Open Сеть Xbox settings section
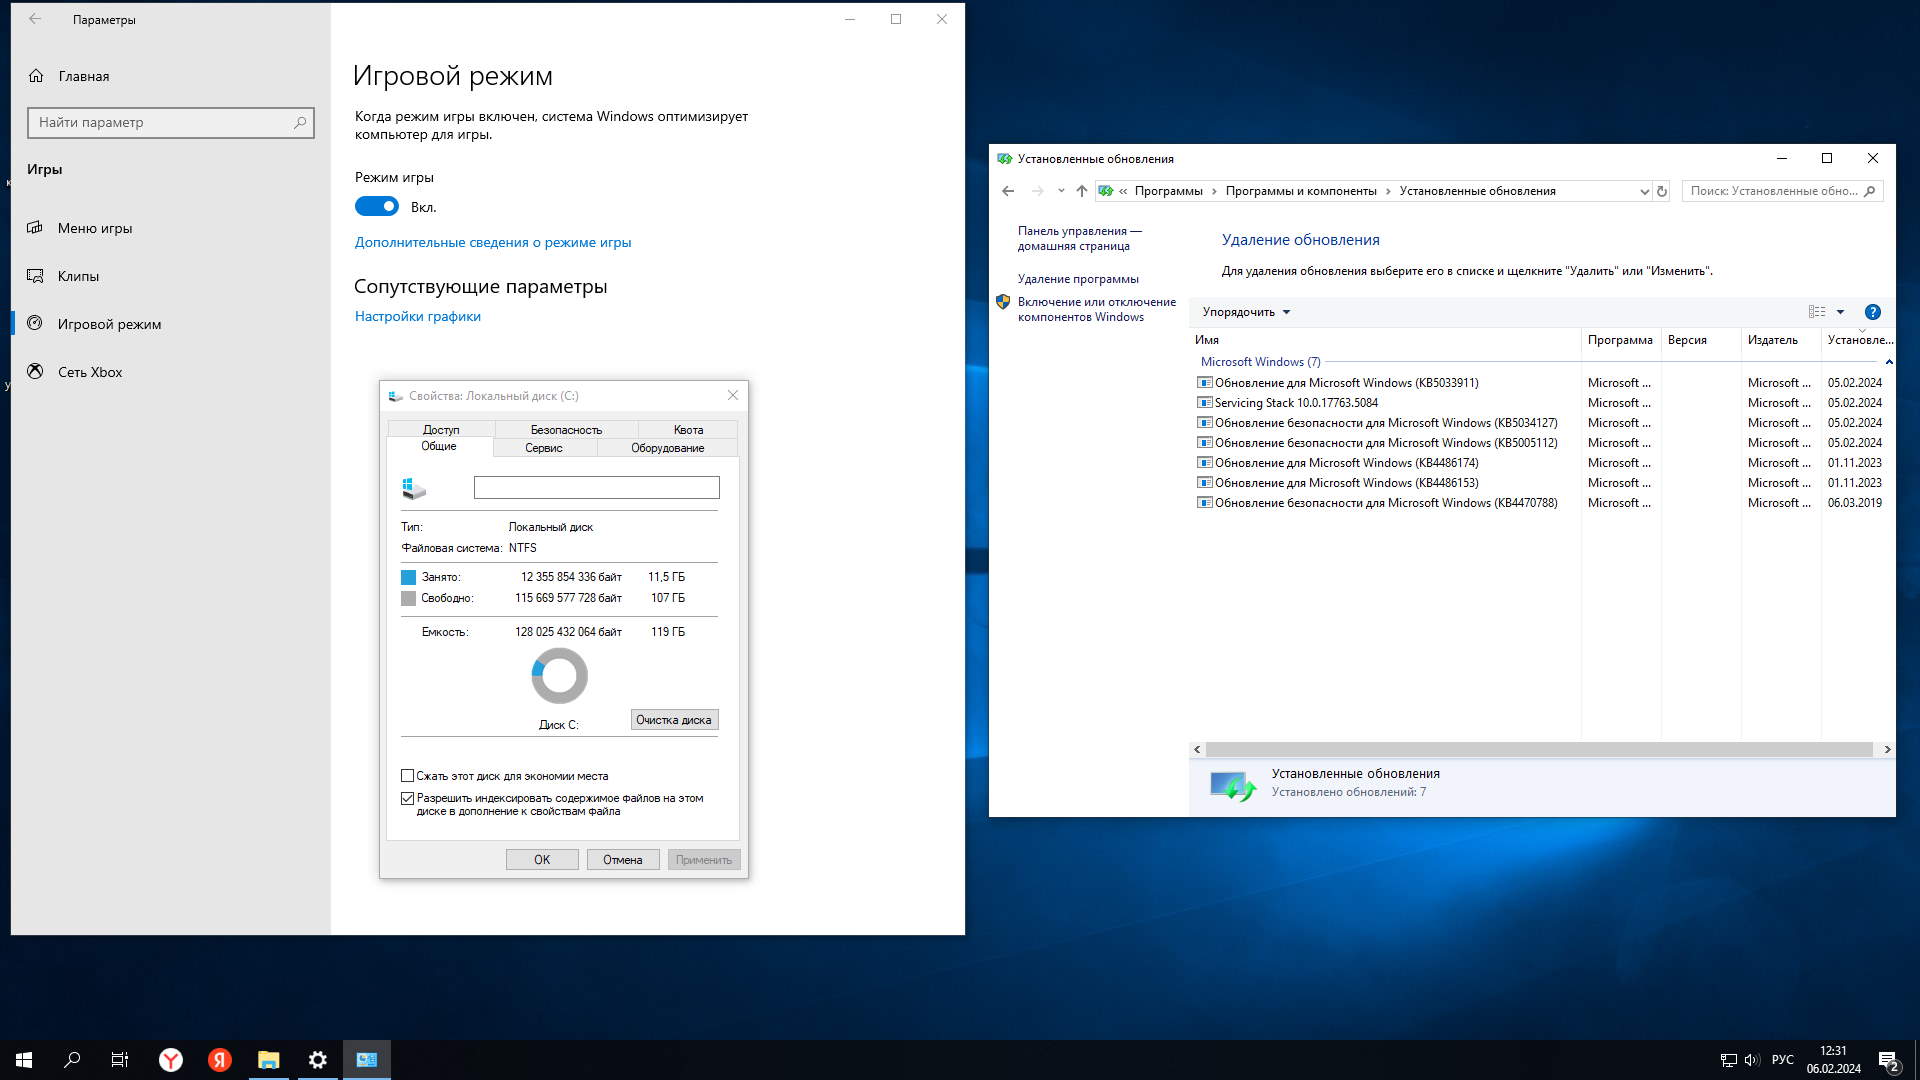Image resolution: width=1920 pixels, height=1080 pixels. tap(90, 372)
